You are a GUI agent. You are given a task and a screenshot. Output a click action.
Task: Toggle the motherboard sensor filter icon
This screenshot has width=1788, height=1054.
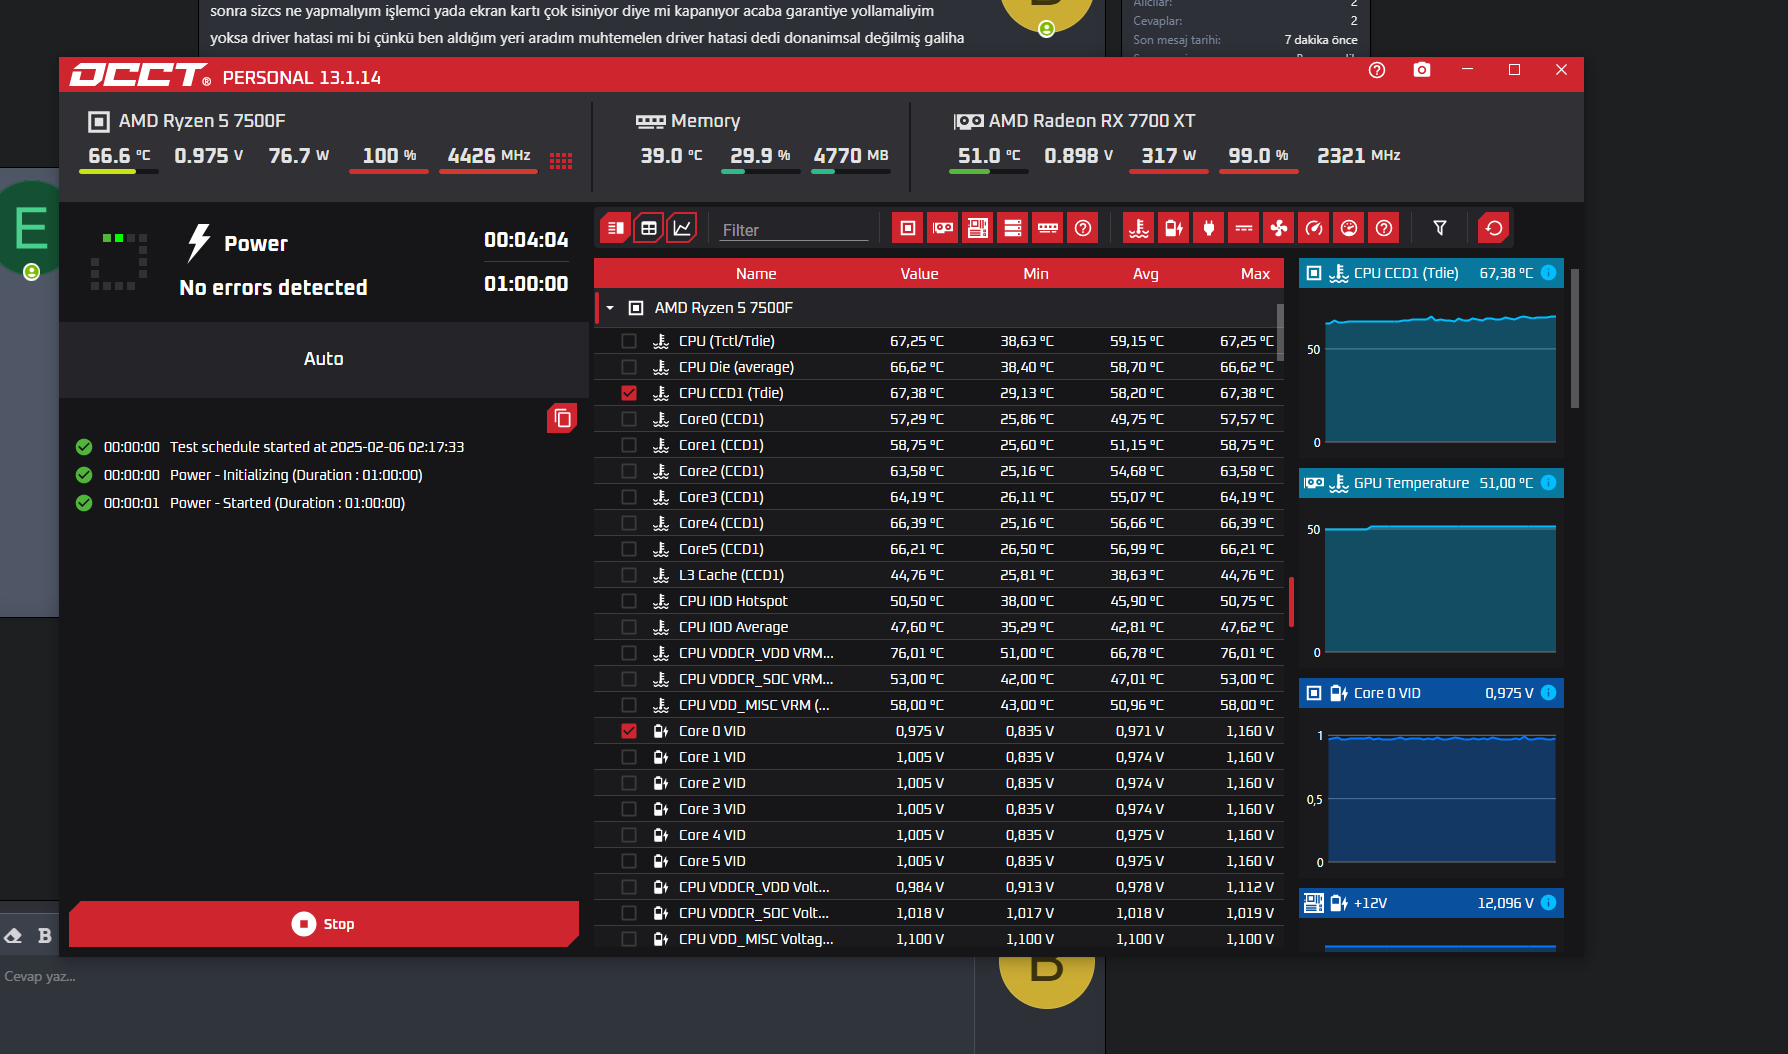[978, 228]
